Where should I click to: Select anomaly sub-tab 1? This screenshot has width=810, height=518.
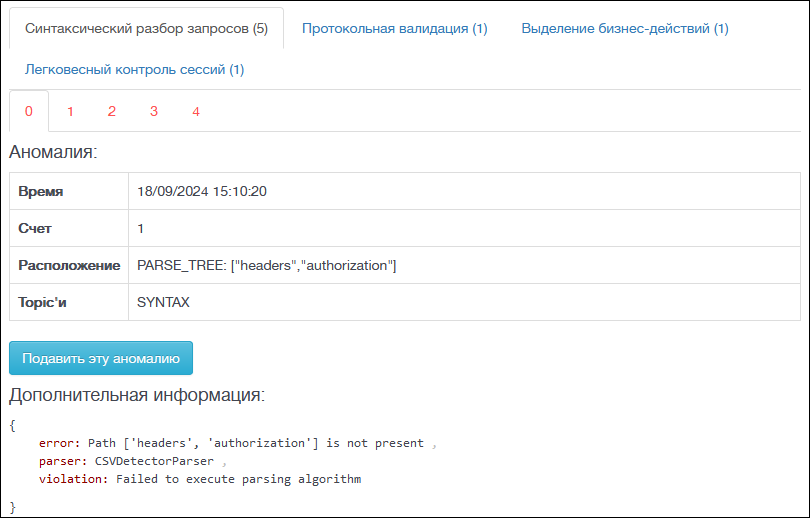70,111
